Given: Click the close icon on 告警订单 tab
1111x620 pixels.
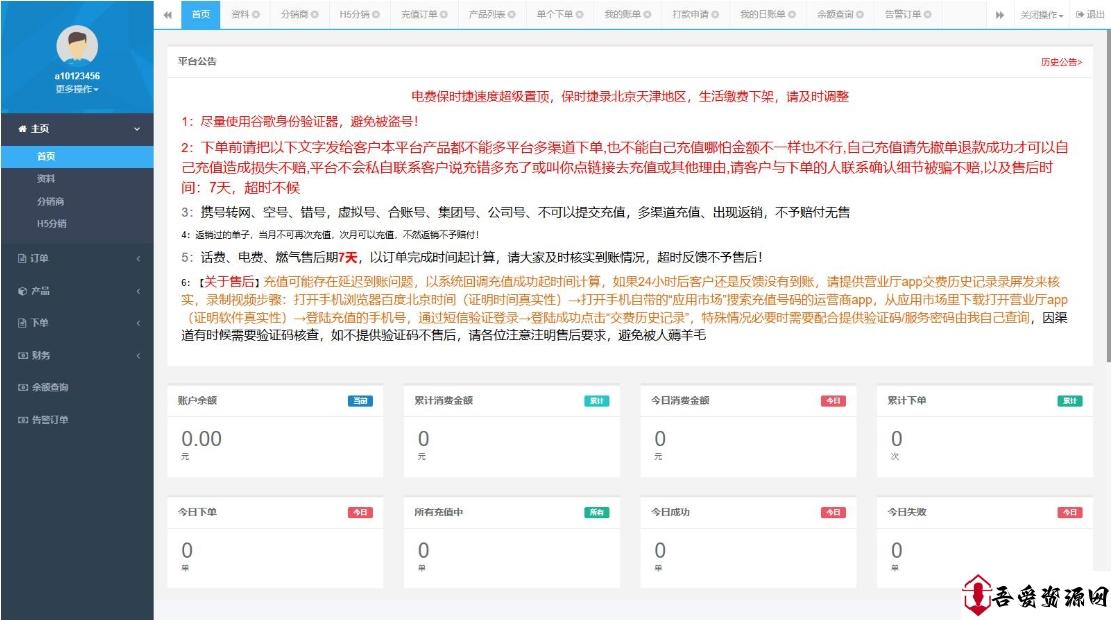Looking at the screenshot, I should point(927,14).
